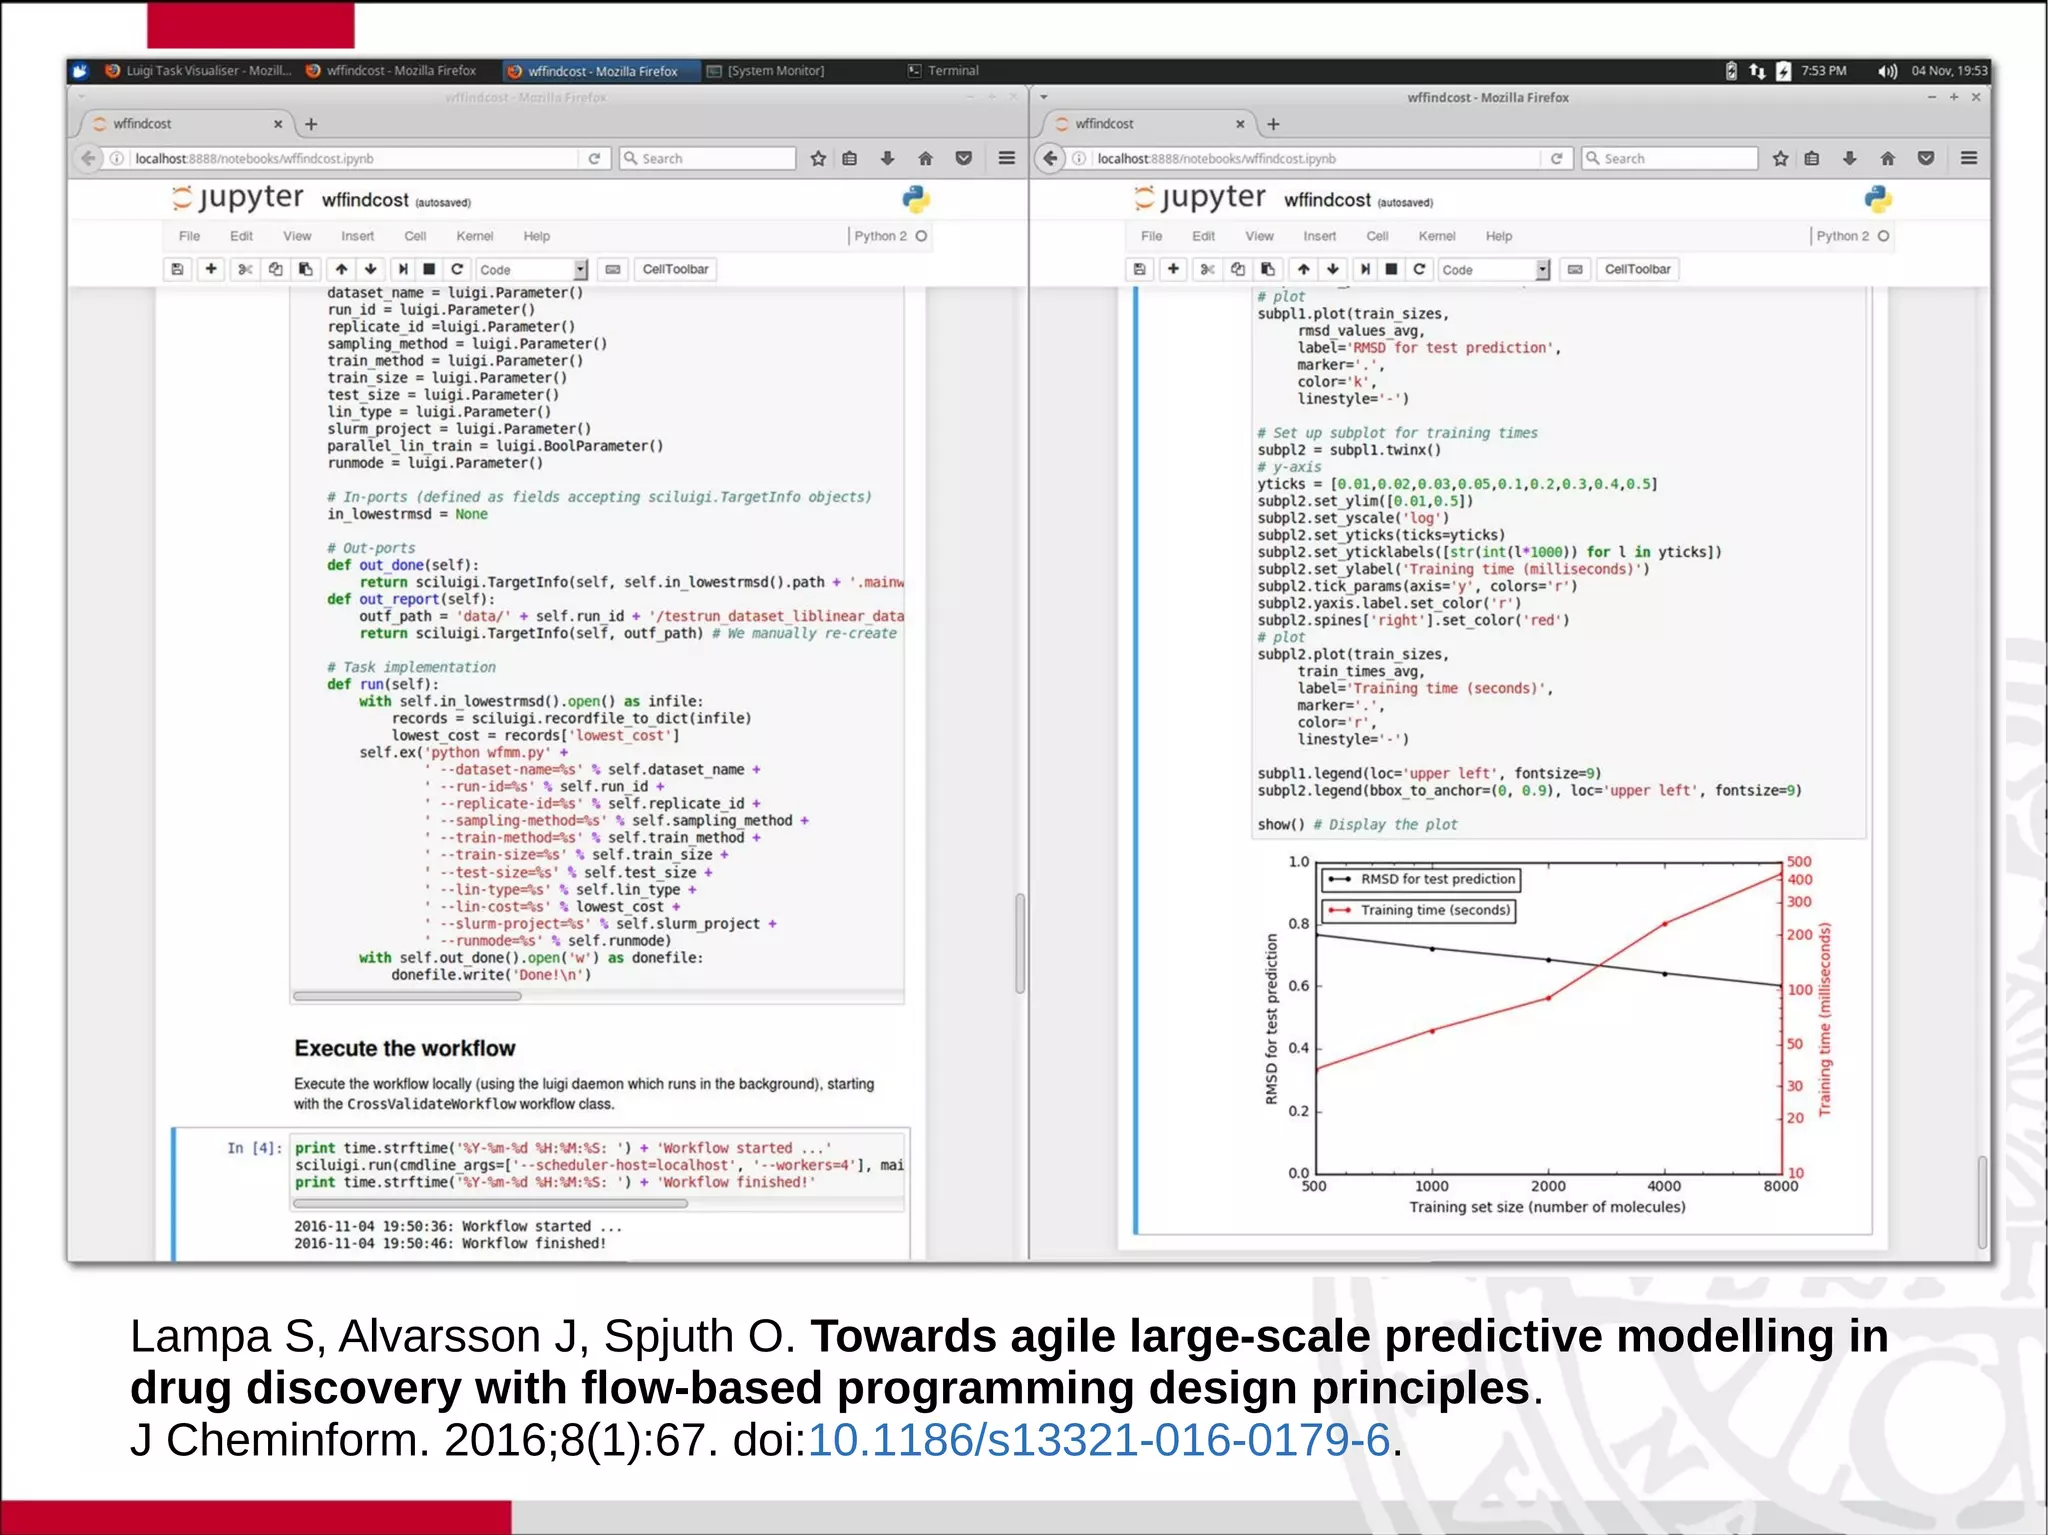Open a new tab in the left Firefox window
This screenshot has width=2048, height=1535.
pos(311,124)
